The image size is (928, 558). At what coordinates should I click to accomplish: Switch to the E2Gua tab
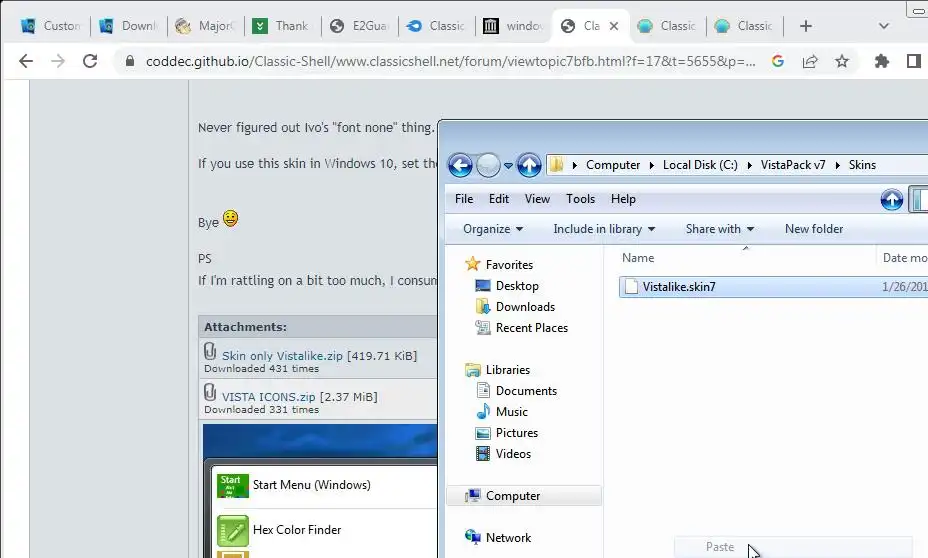tap(360, 26)
